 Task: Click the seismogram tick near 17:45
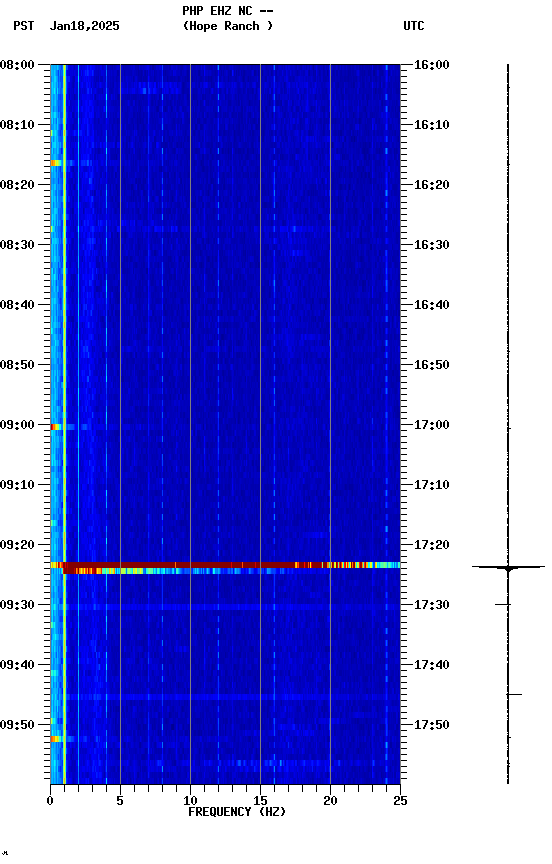coord(514,695)
